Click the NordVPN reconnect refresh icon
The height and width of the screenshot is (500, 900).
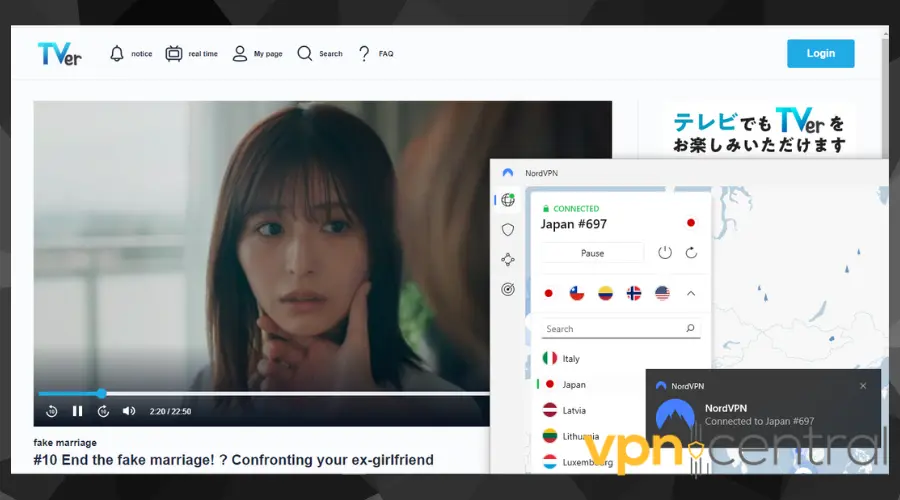(x=691, y=253)
